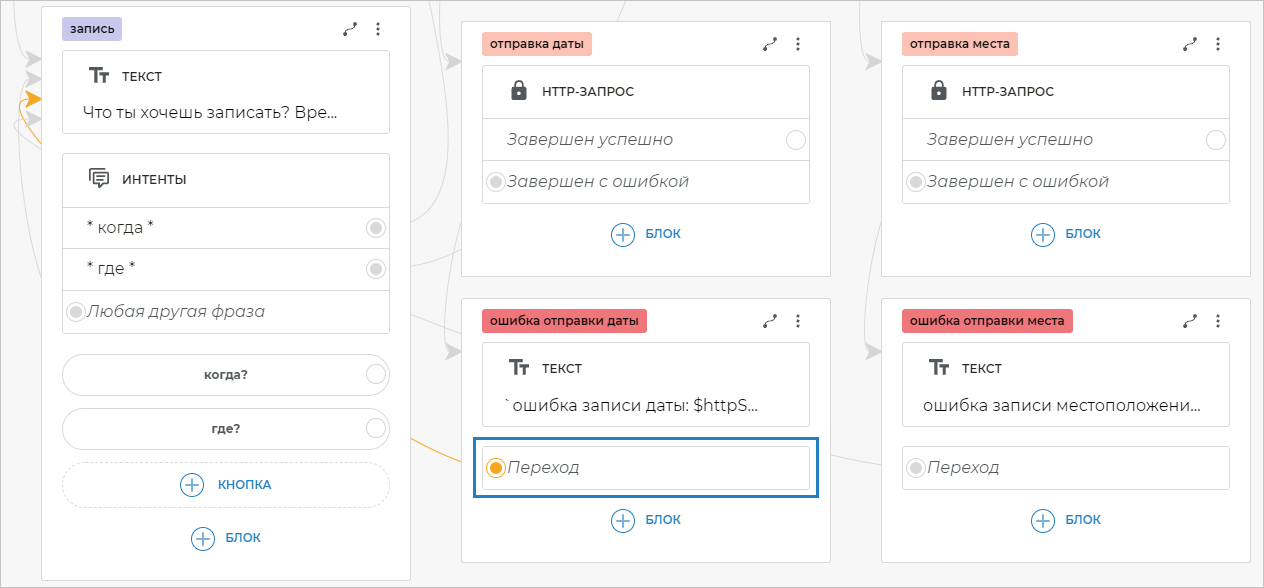
Task: Click lock icon in 'отправка места' HTTP block
Action: (x=938, y=91)
